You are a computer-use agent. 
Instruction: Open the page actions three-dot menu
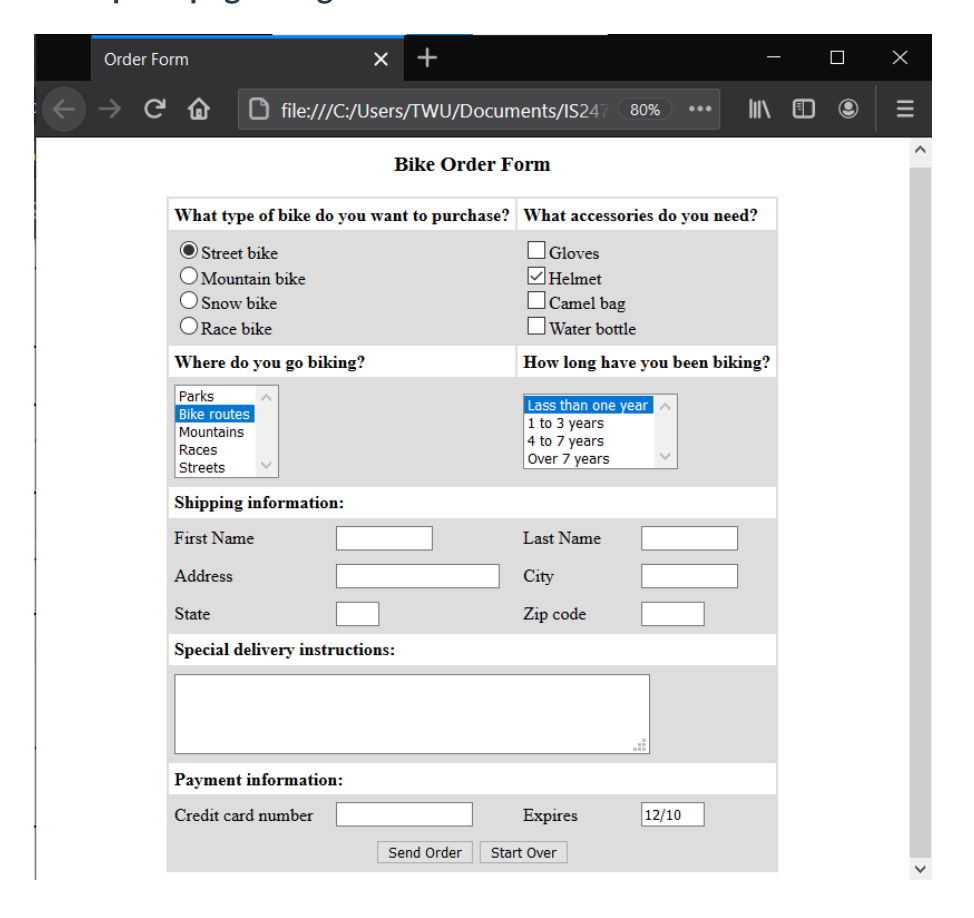point(699,109)
